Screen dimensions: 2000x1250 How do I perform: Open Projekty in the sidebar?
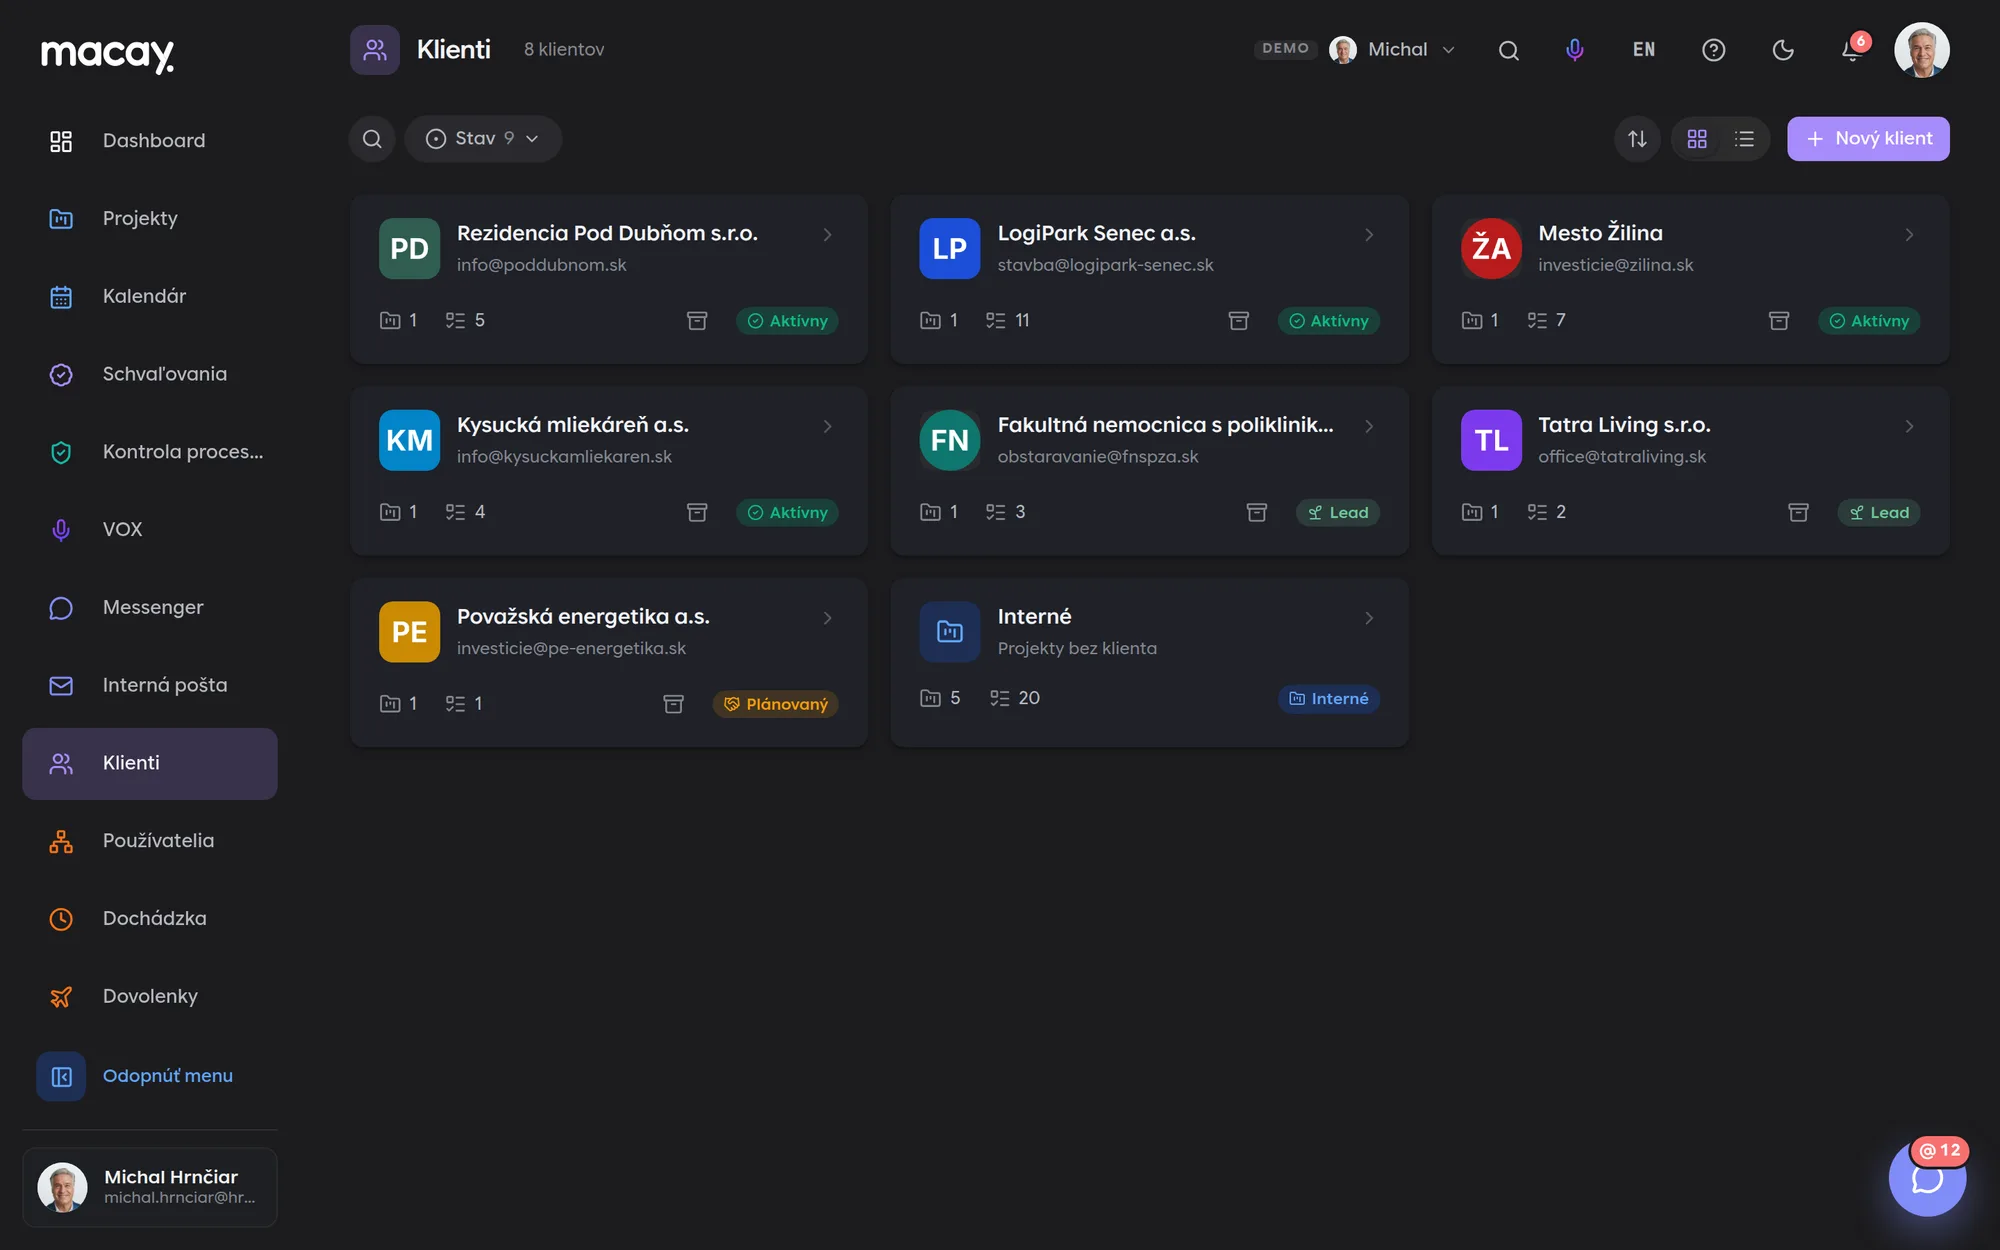[150, 219]
